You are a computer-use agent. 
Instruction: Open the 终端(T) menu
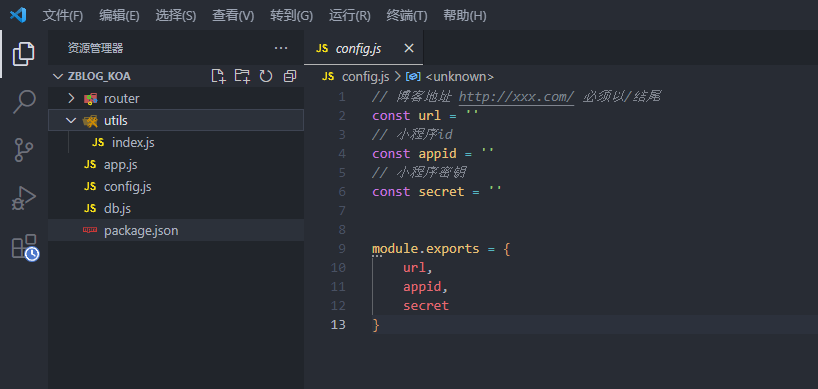407,16
